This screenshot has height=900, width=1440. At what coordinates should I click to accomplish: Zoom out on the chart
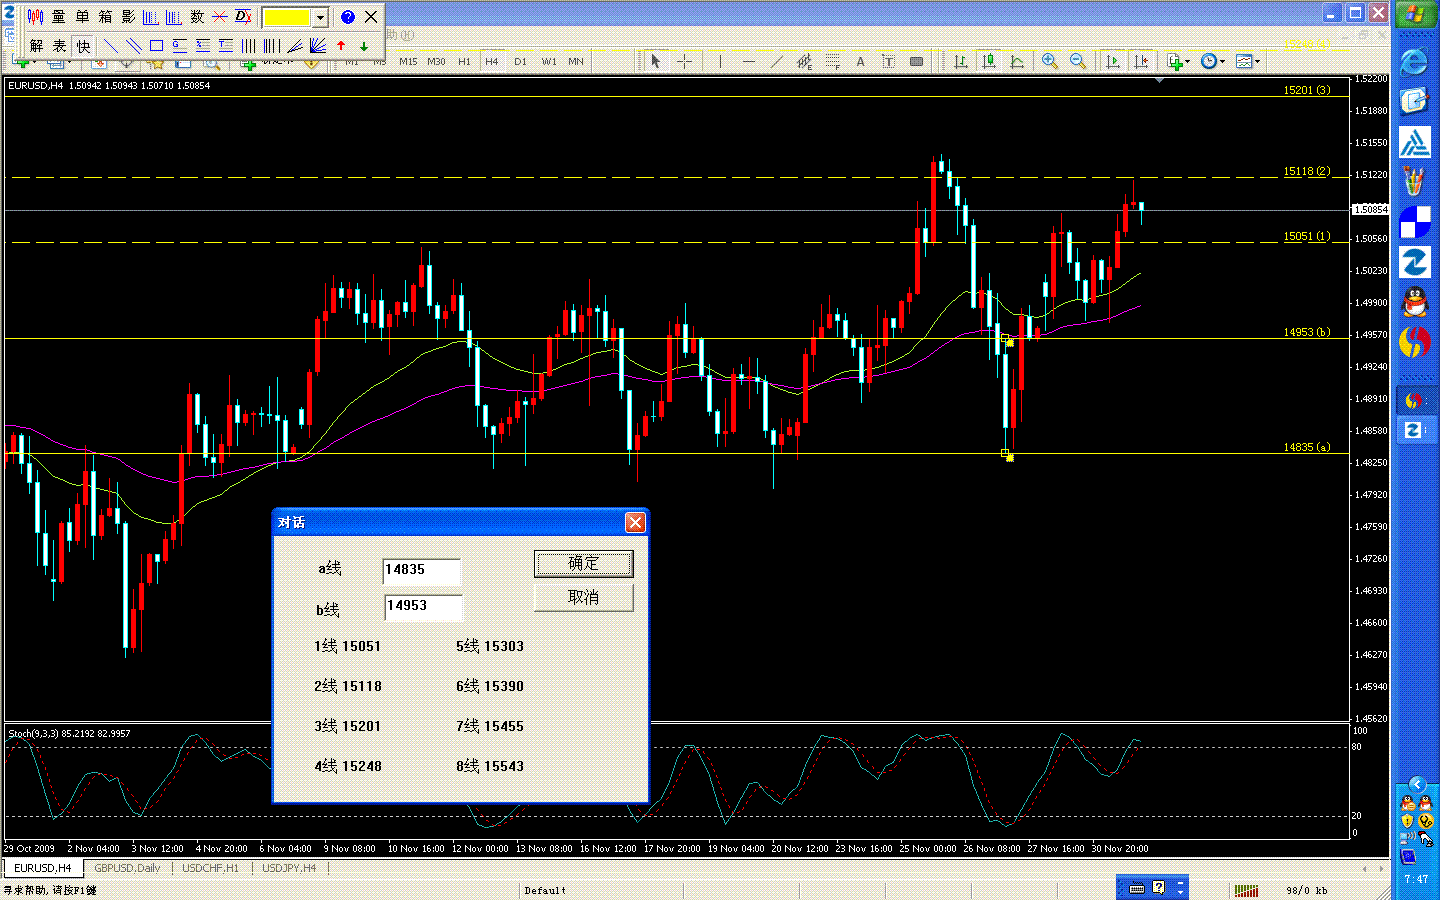point(1077,62)
